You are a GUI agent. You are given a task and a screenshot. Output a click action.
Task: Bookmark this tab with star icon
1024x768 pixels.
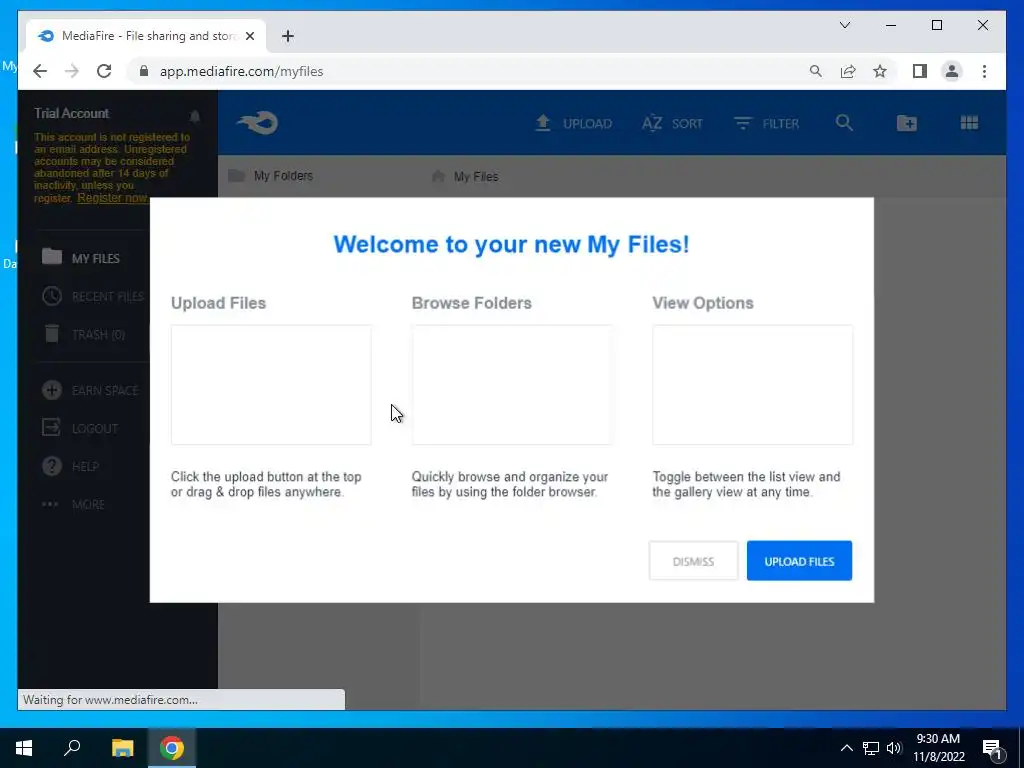click(880, 71)
